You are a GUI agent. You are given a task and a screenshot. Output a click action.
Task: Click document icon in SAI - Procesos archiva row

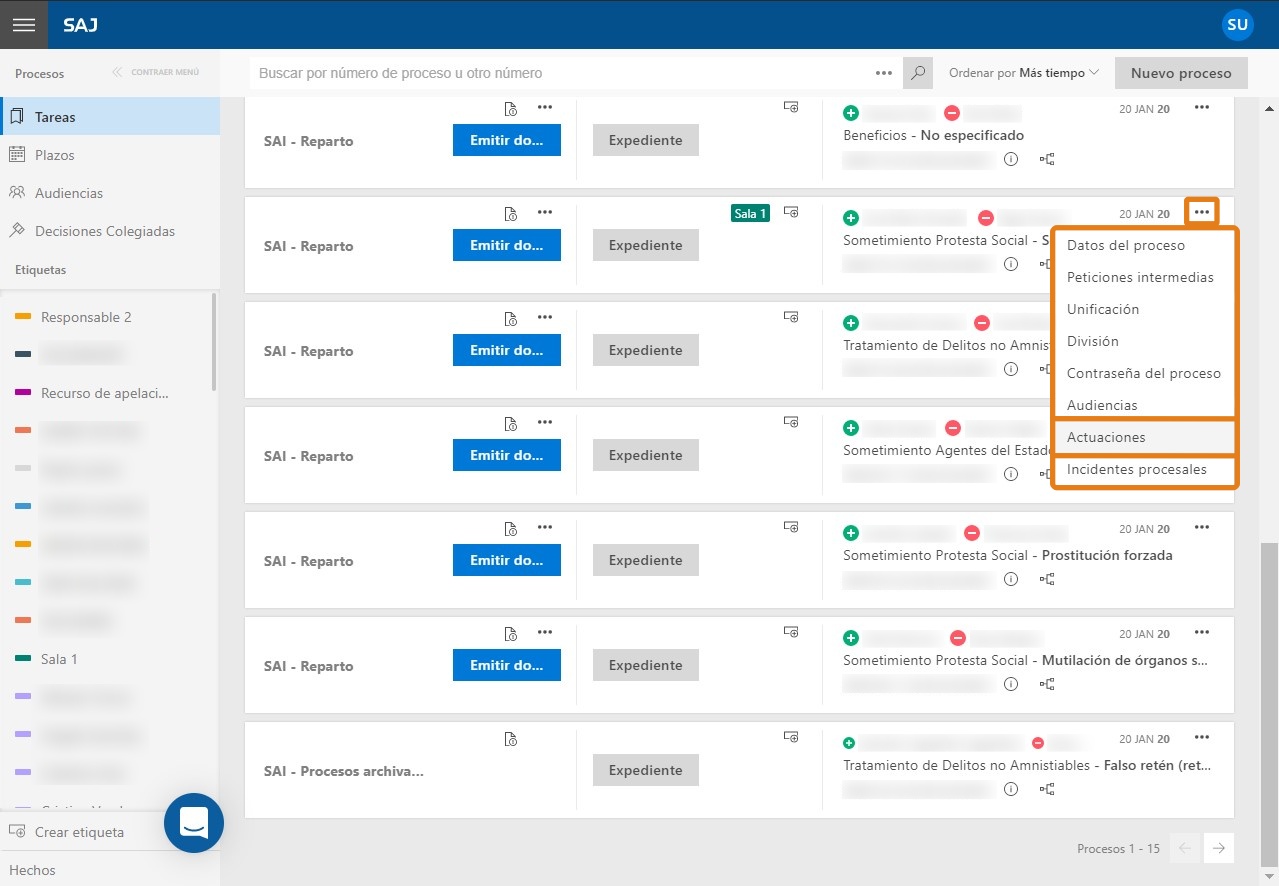coord(510,739)
